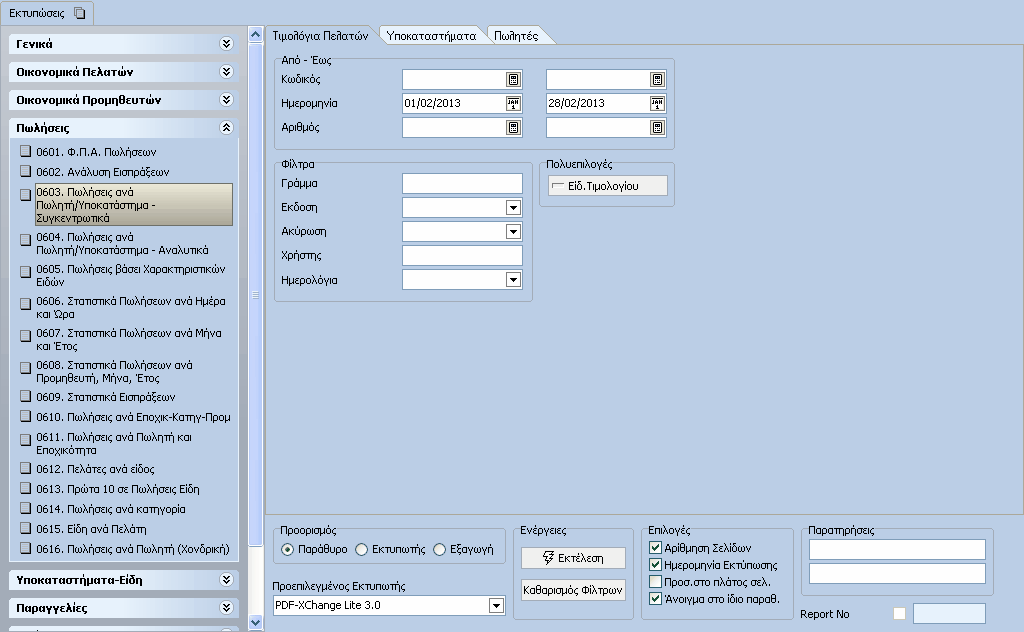Click first Παρατηρήσεις text field
The width and height of the screenshot is (1024, 632).
(897, 550)
